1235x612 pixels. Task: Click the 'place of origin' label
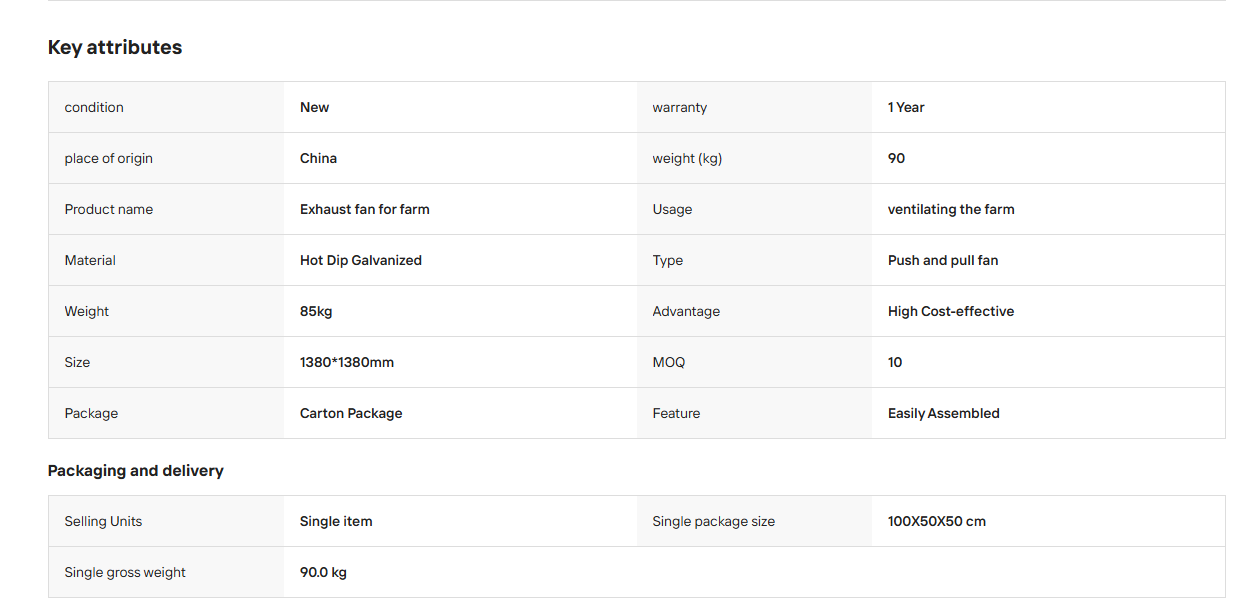[x=109, y=158]
